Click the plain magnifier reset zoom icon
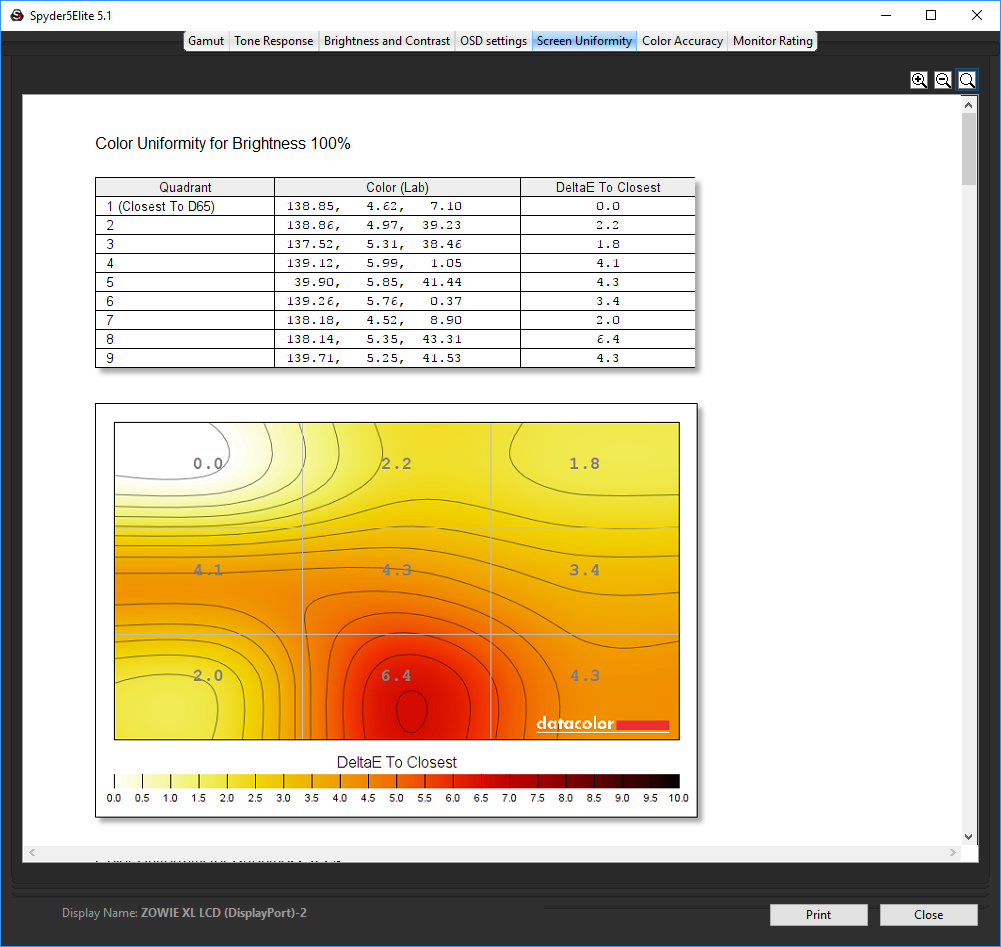1001x947 pixels. coord(967,80)
